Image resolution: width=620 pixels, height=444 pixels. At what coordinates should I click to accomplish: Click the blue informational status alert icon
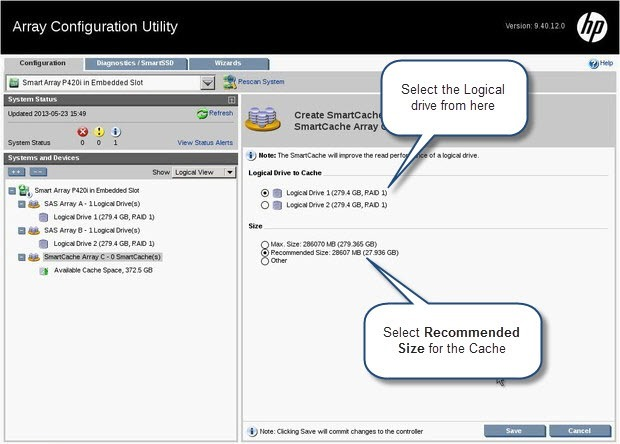point(115,132)
